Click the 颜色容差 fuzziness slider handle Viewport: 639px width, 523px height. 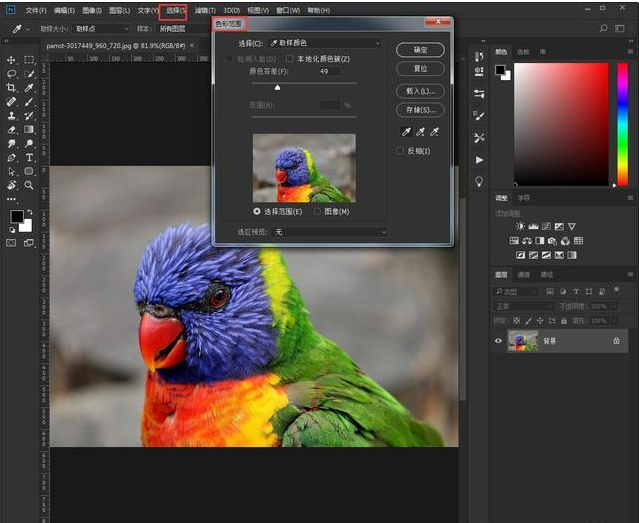point(278,88)
